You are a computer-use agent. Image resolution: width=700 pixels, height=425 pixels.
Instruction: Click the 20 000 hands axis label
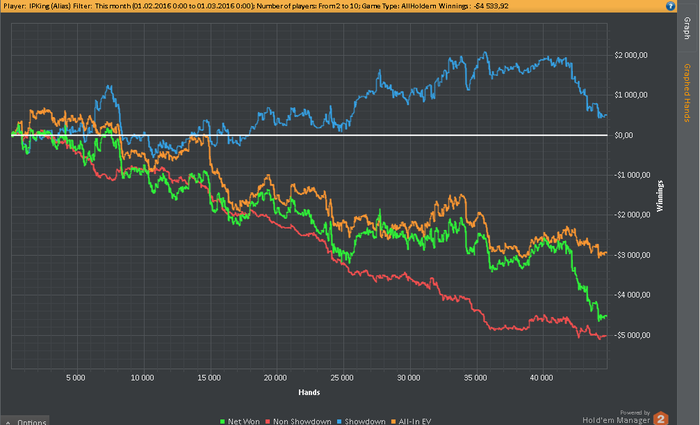click(x=275, y=378)
